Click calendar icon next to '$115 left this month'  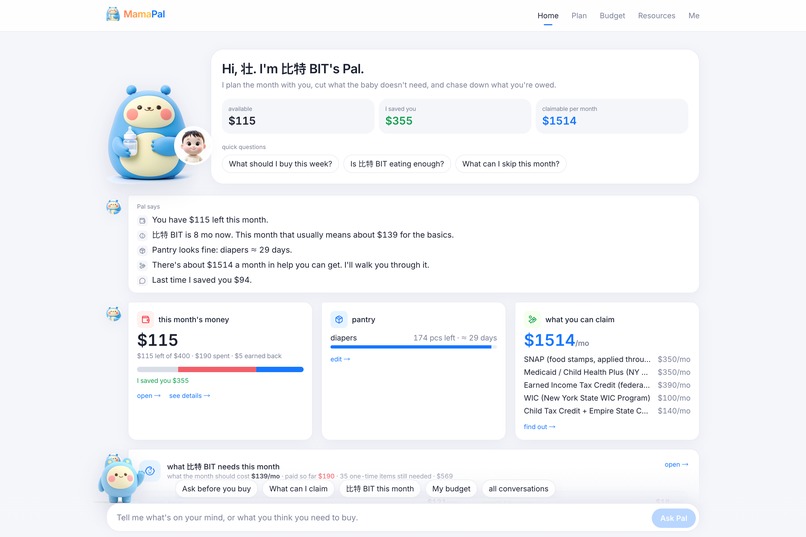click(x=142, y=220)
